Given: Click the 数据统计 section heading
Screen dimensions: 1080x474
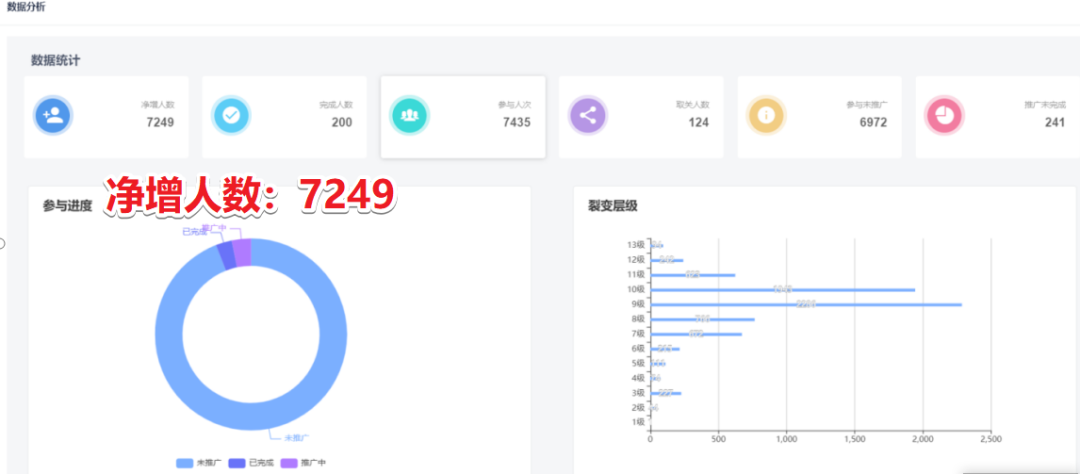Looking at the screenshot, I should [56, 61].
